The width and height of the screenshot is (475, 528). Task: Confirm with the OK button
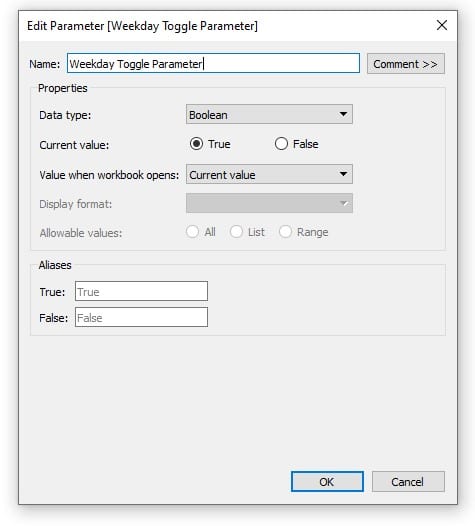(327, 482)
